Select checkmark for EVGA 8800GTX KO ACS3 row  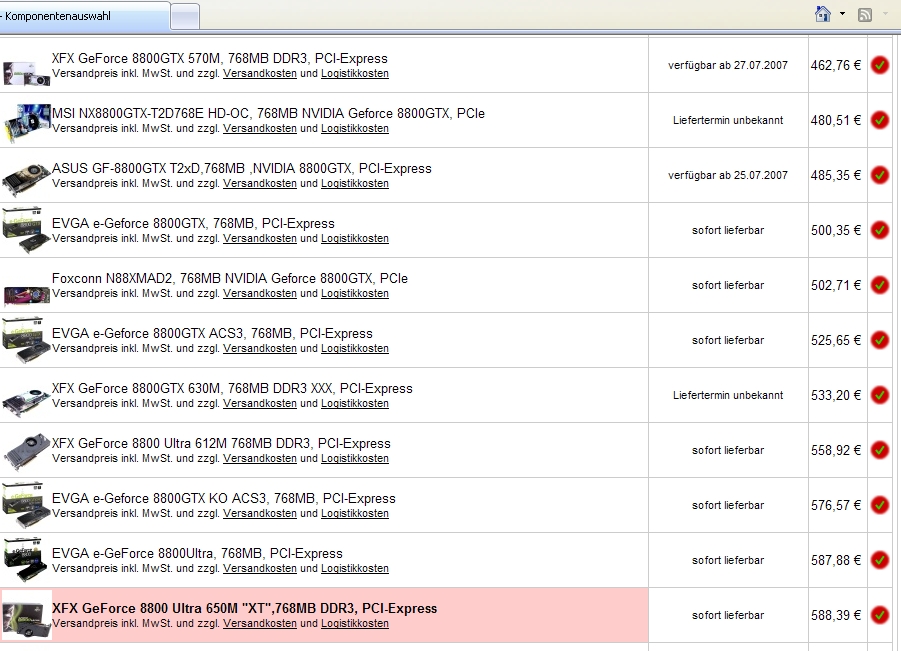coord(879,505)
